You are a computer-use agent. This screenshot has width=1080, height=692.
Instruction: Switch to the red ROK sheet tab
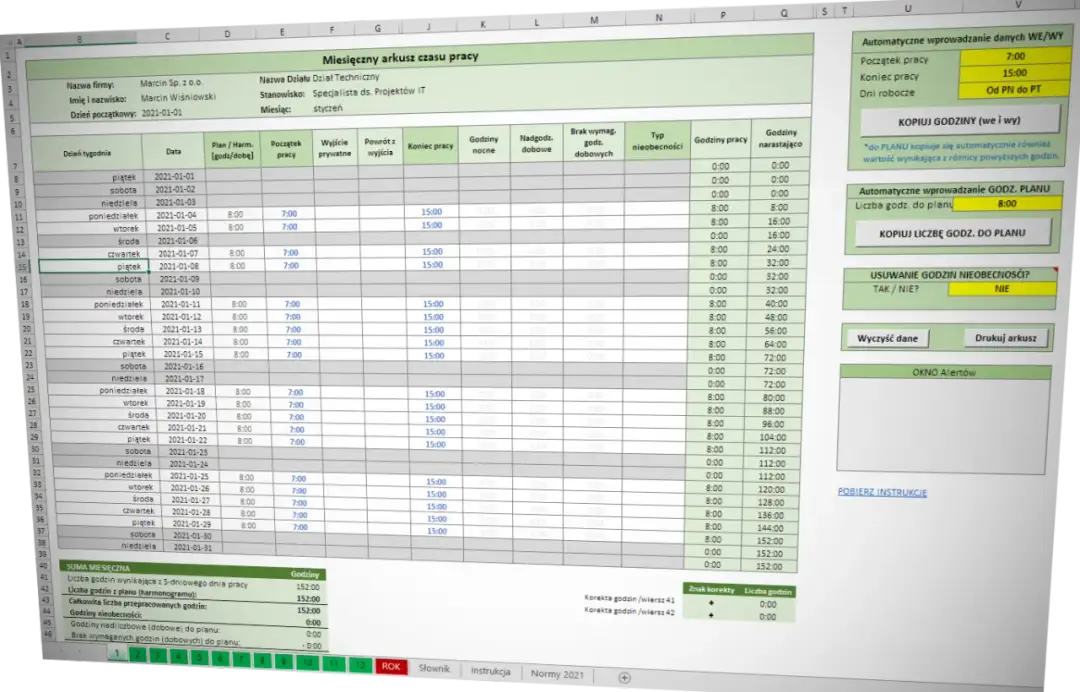coord(391,666)
